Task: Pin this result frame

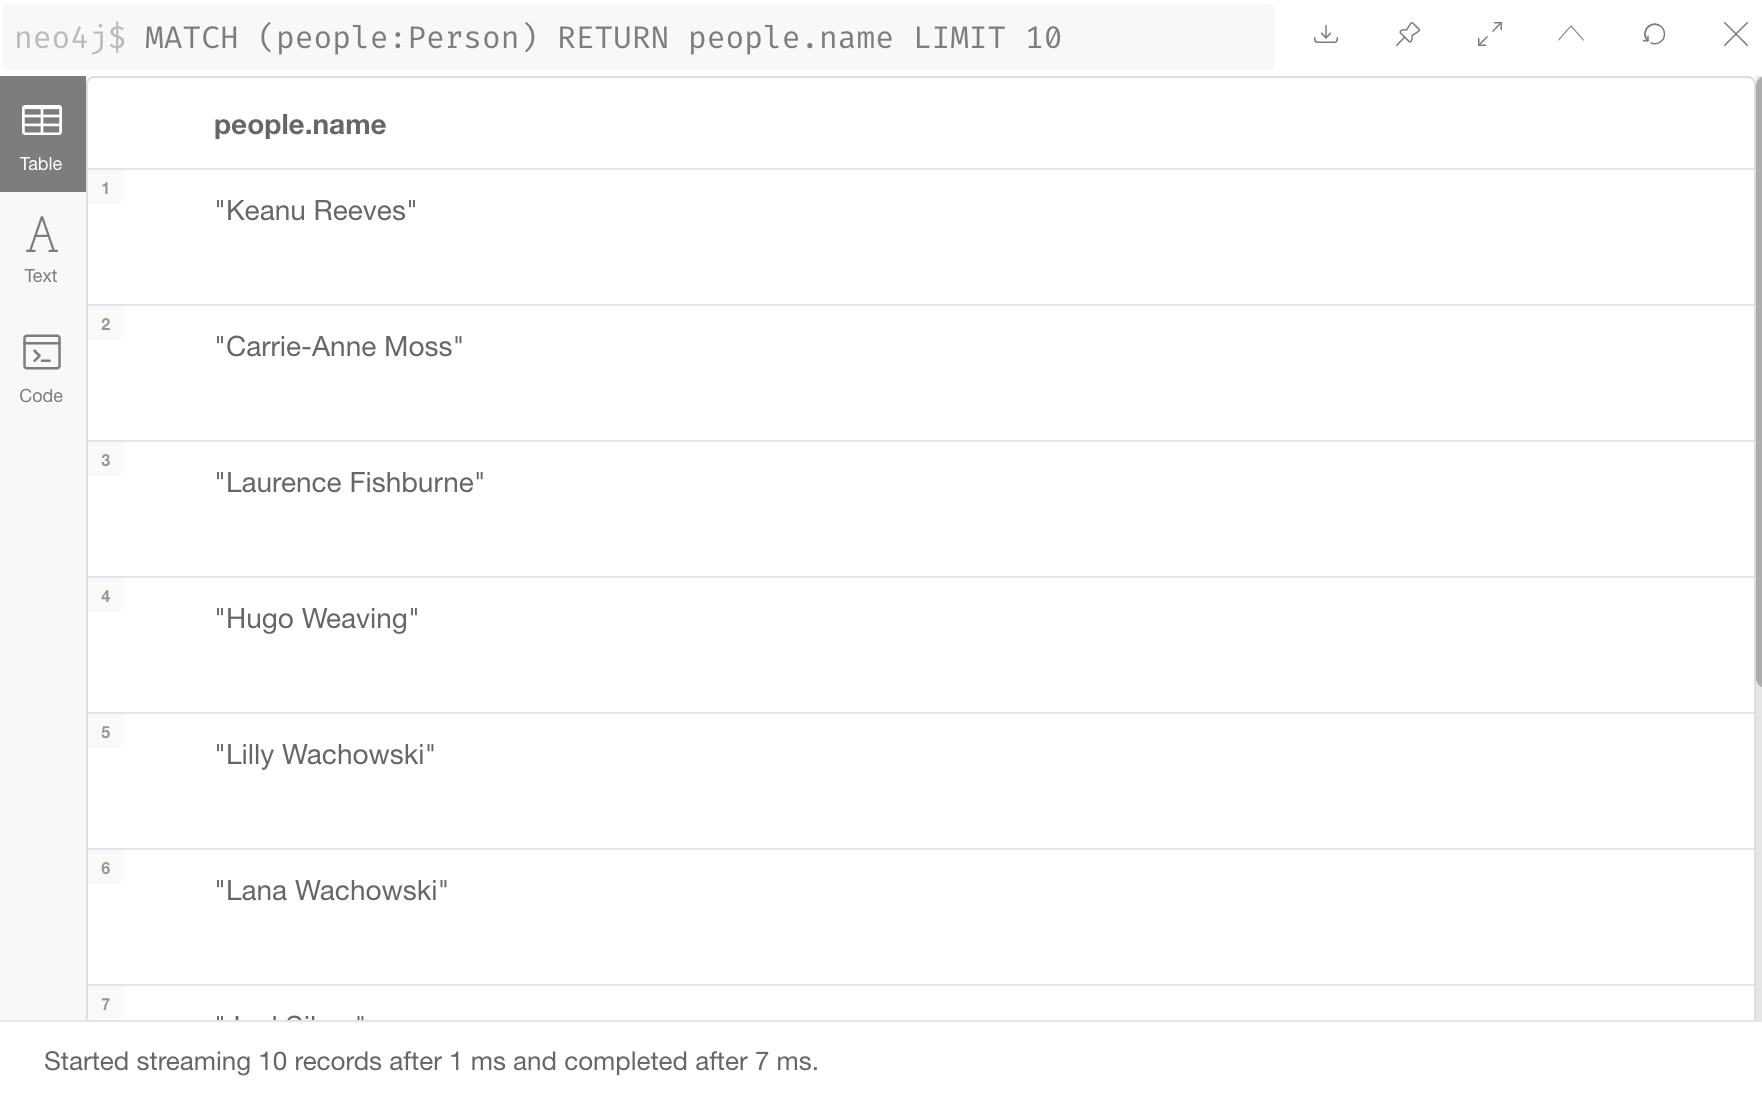Action: point(1408,35)
